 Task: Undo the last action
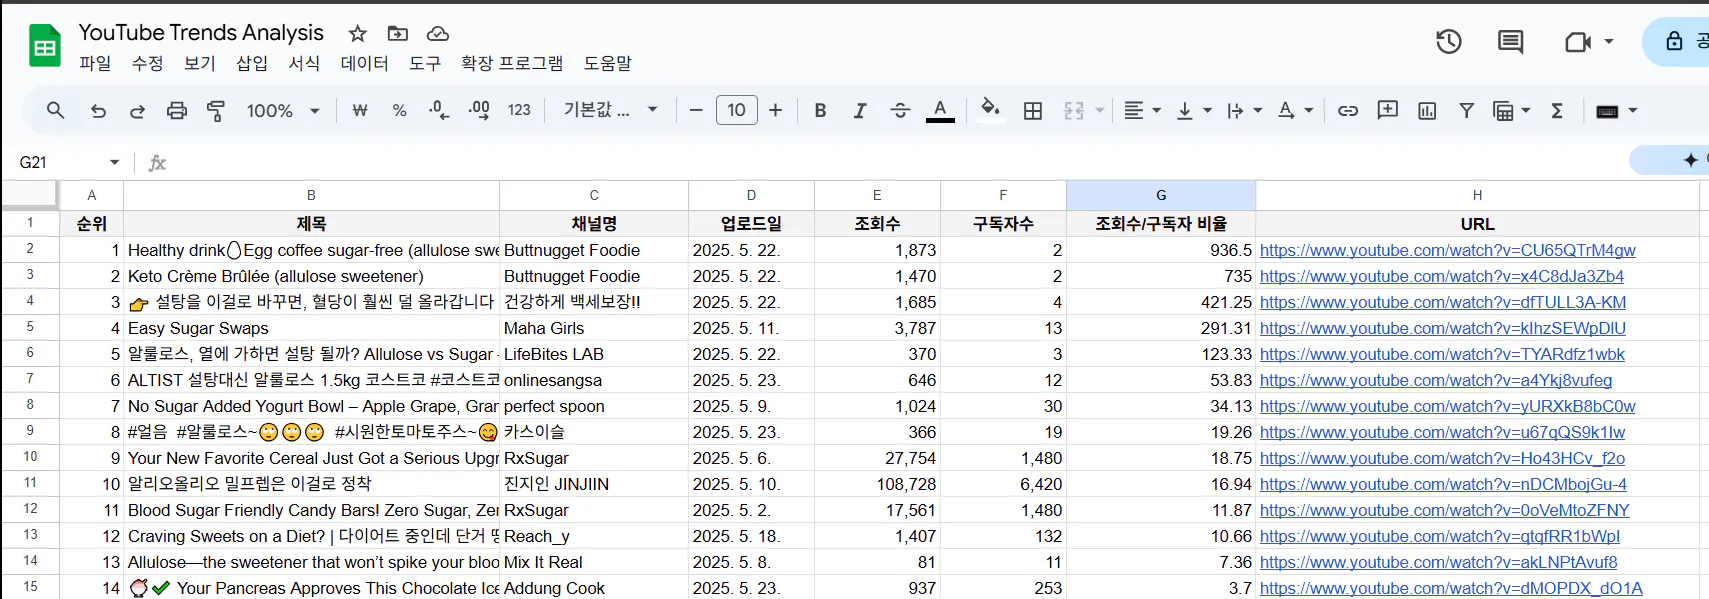click(97, 110)
